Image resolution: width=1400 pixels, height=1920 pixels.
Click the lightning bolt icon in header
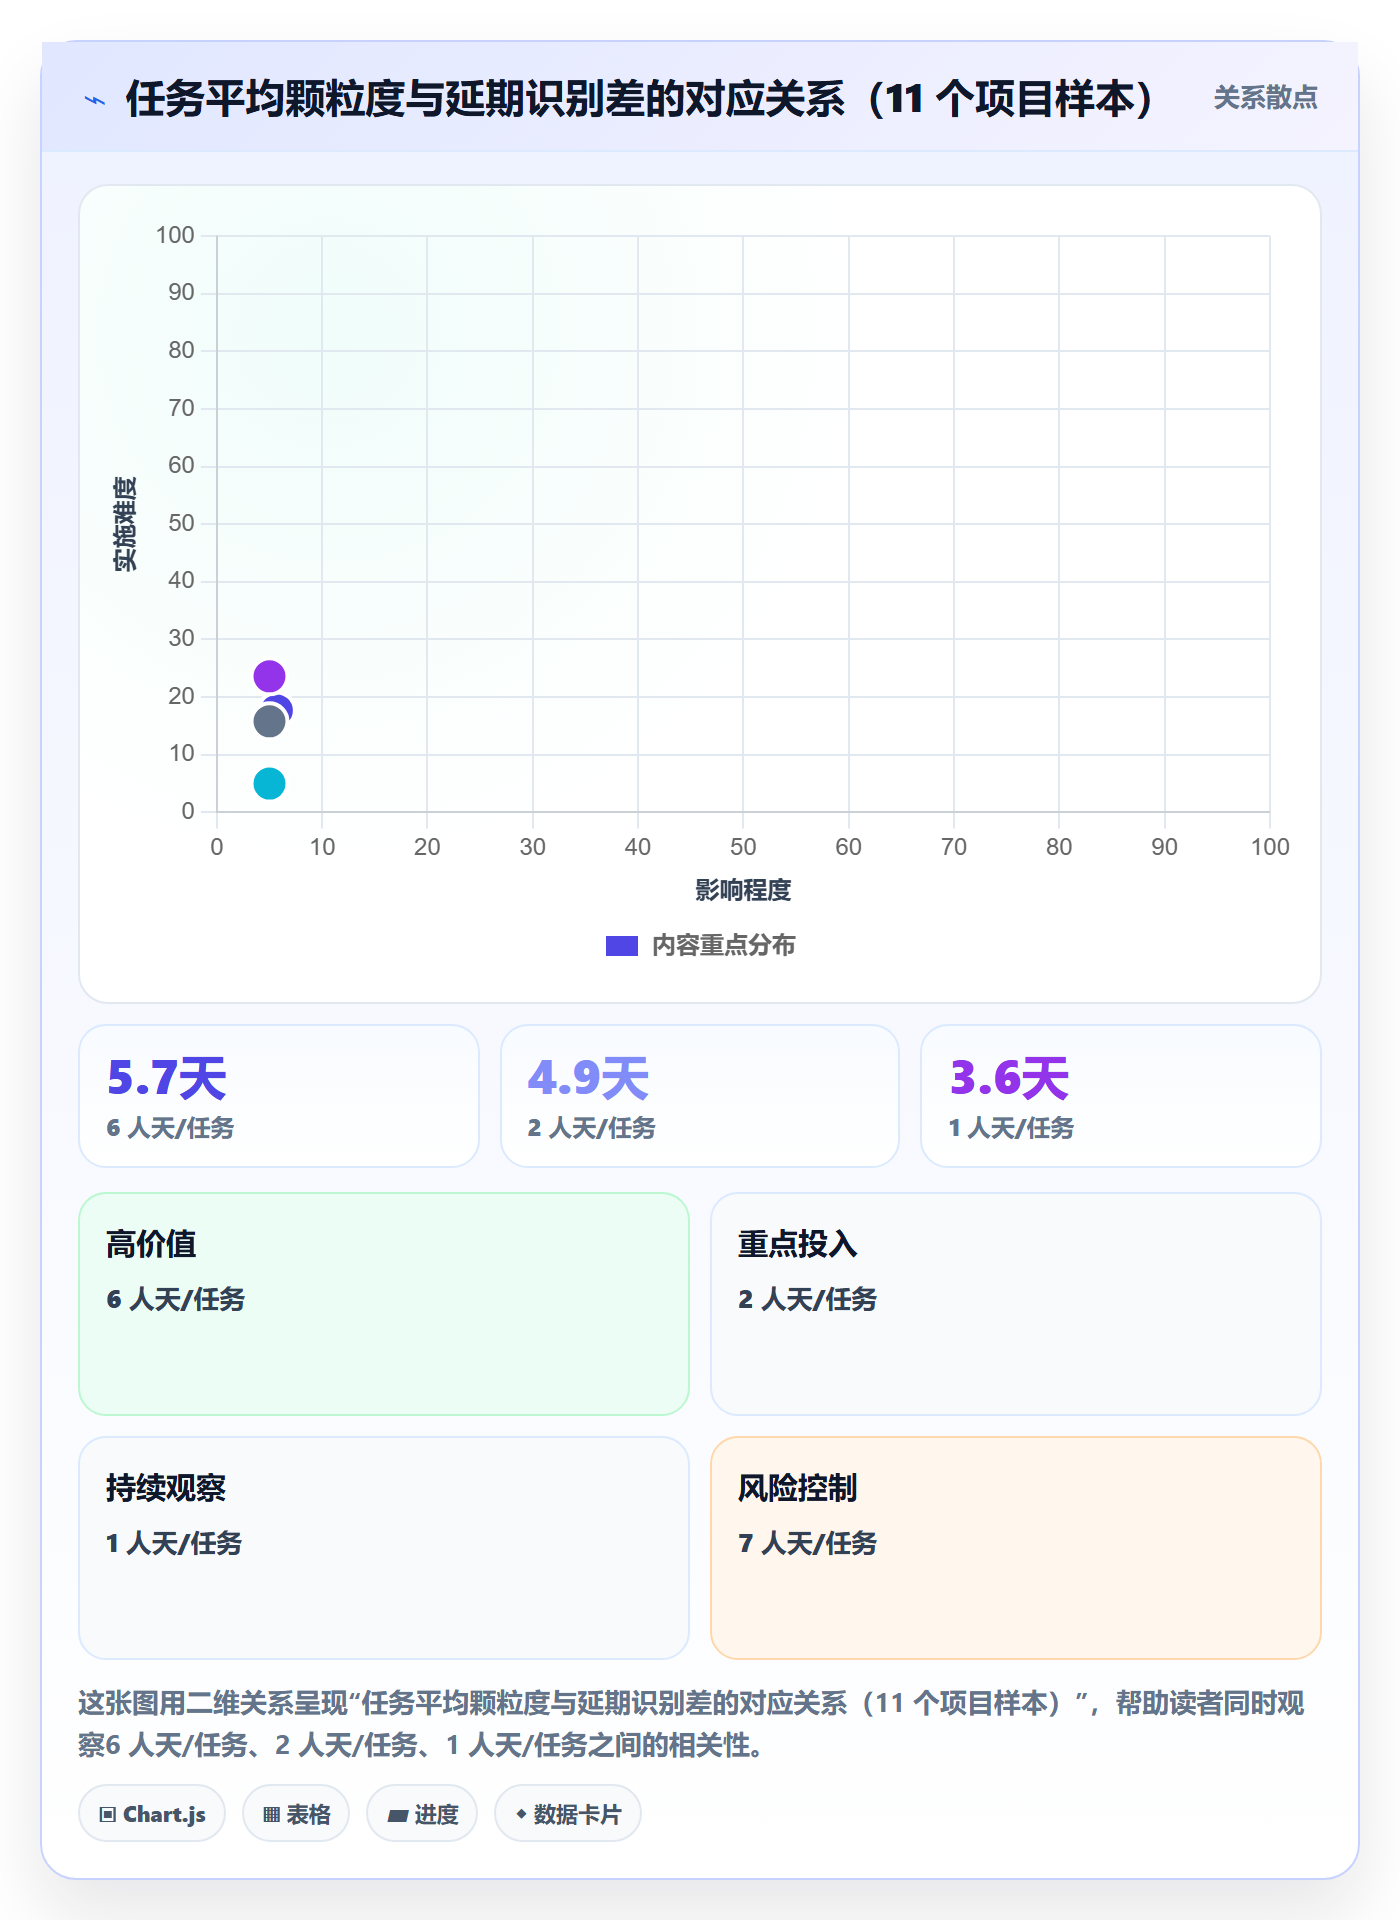point(95,100)
